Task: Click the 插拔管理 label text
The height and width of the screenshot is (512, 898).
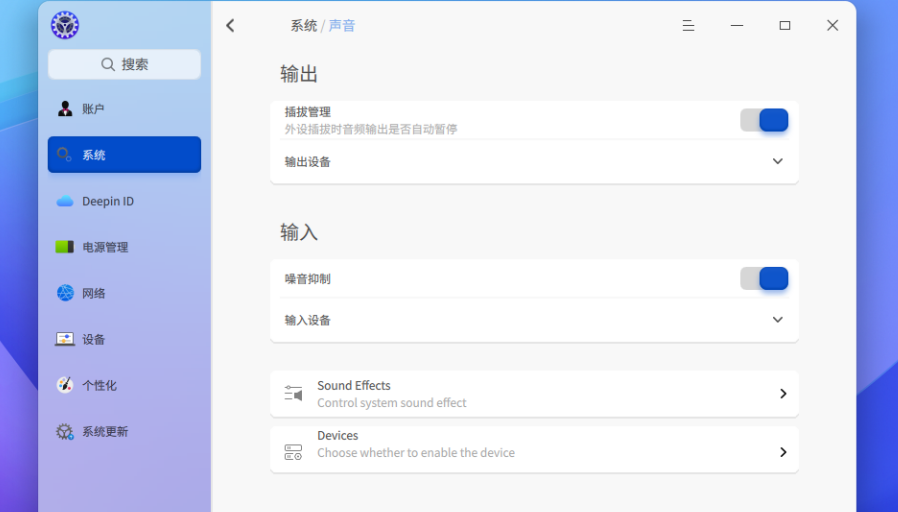Action: coord(308,112)
